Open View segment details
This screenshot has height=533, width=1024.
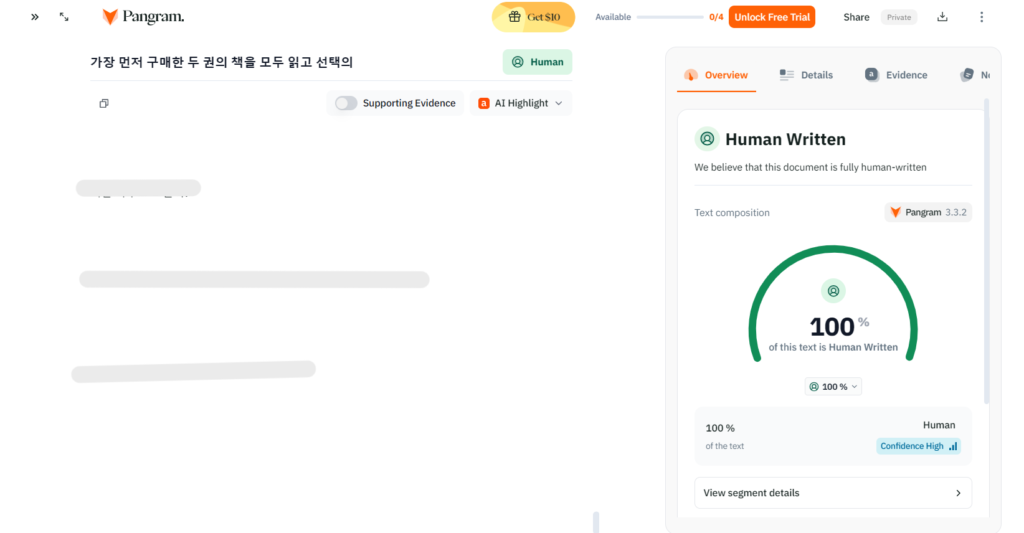coord(833,493)
